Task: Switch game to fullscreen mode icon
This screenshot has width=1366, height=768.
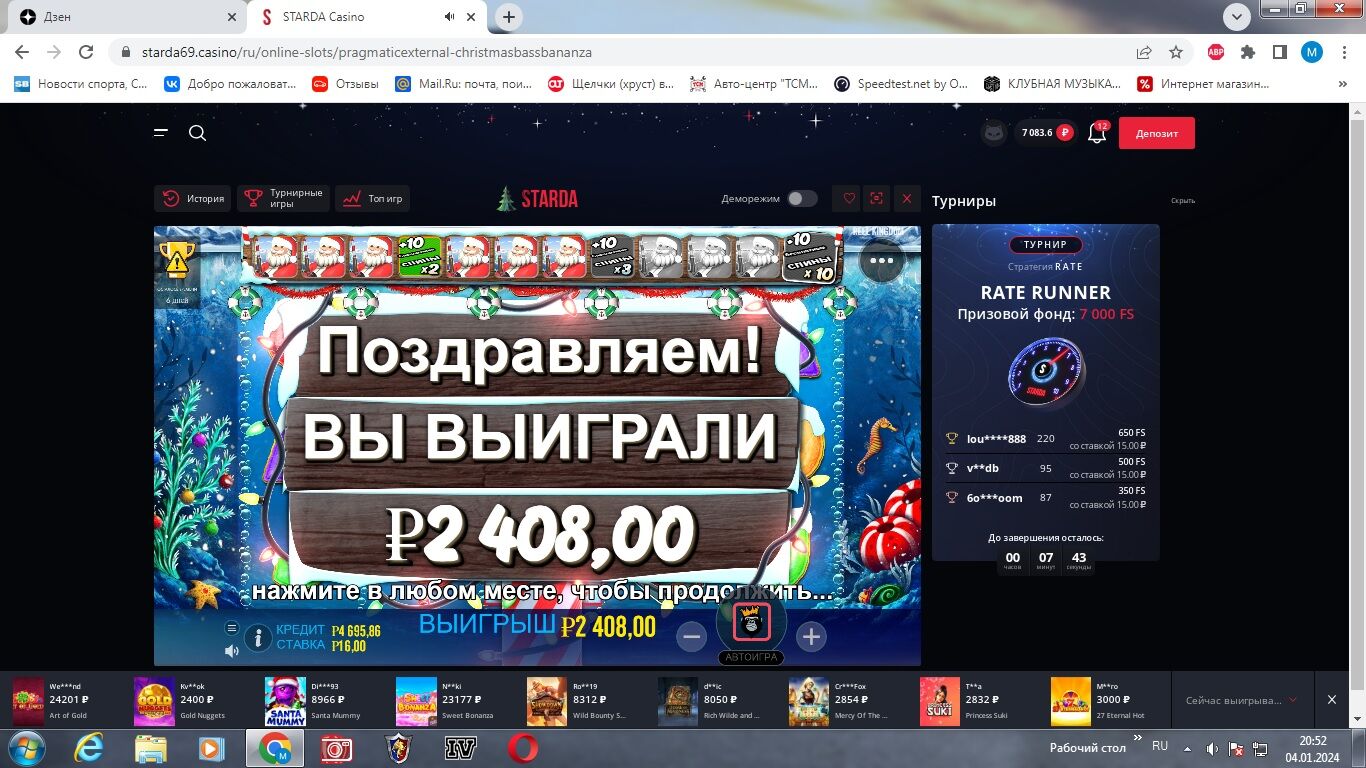Action: tap(877, 199)
